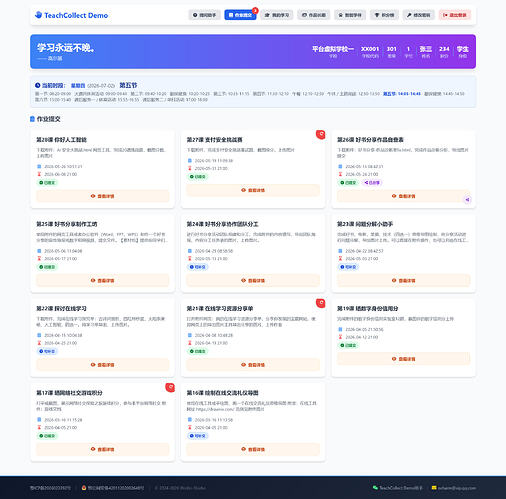View details of 第24课 assignment
506x499 pixels.
[253, 280]
